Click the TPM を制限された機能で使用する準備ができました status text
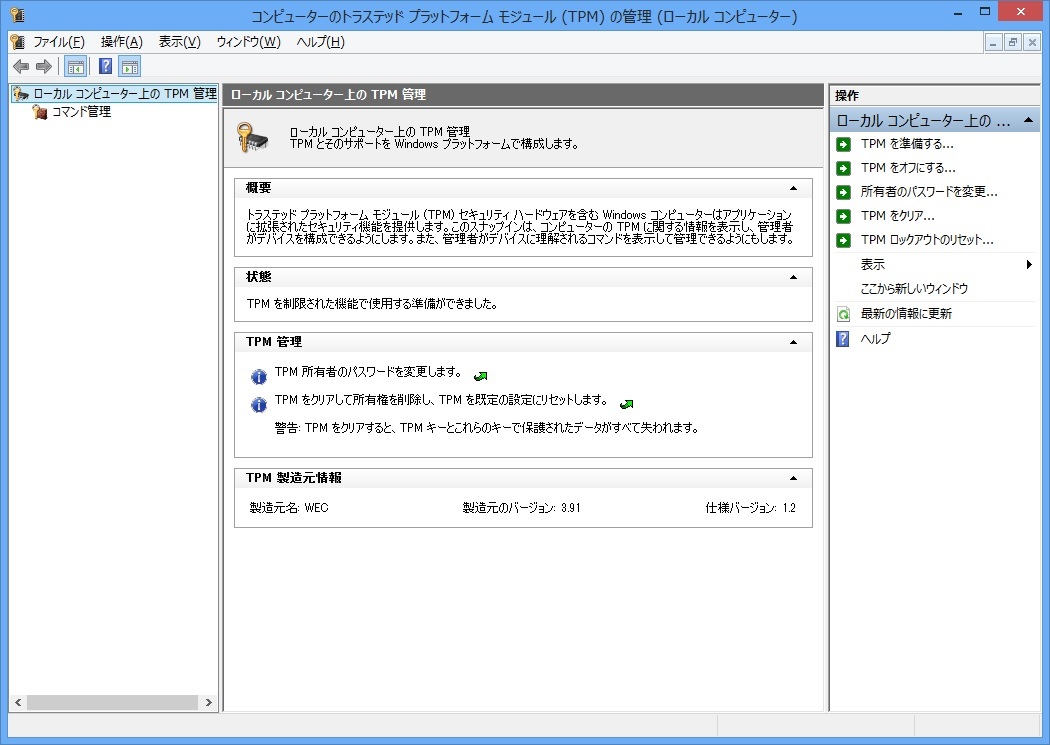This screenshot has width=1050, height=745. [x=372, y=304]
